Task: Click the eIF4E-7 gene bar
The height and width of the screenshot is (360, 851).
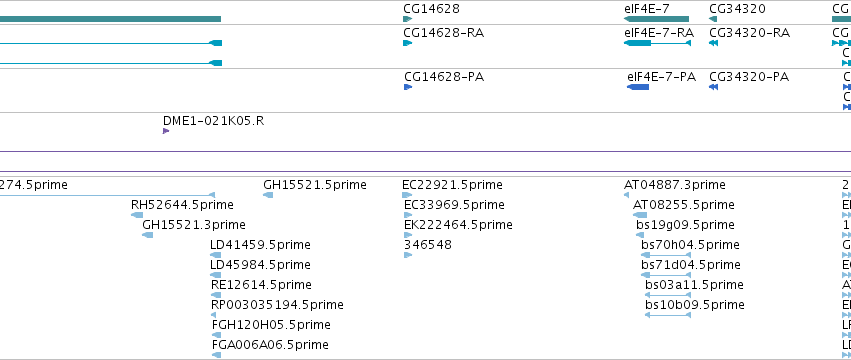Action: [x=656, y=19]
